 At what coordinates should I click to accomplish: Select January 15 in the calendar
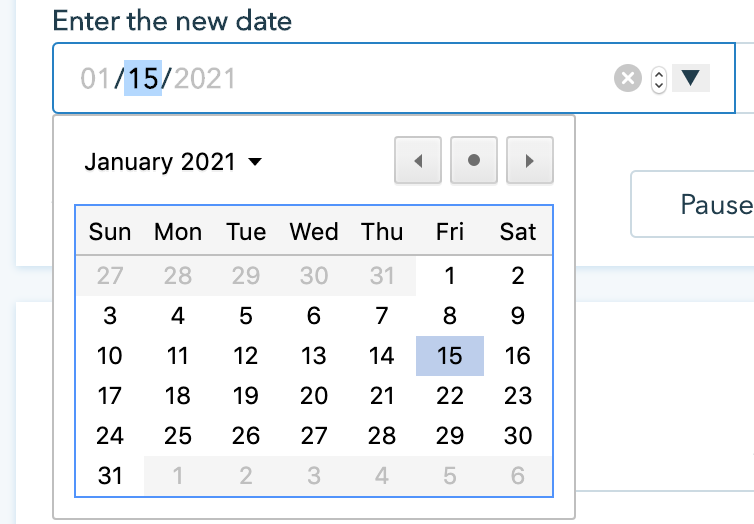tap(450, 356)
